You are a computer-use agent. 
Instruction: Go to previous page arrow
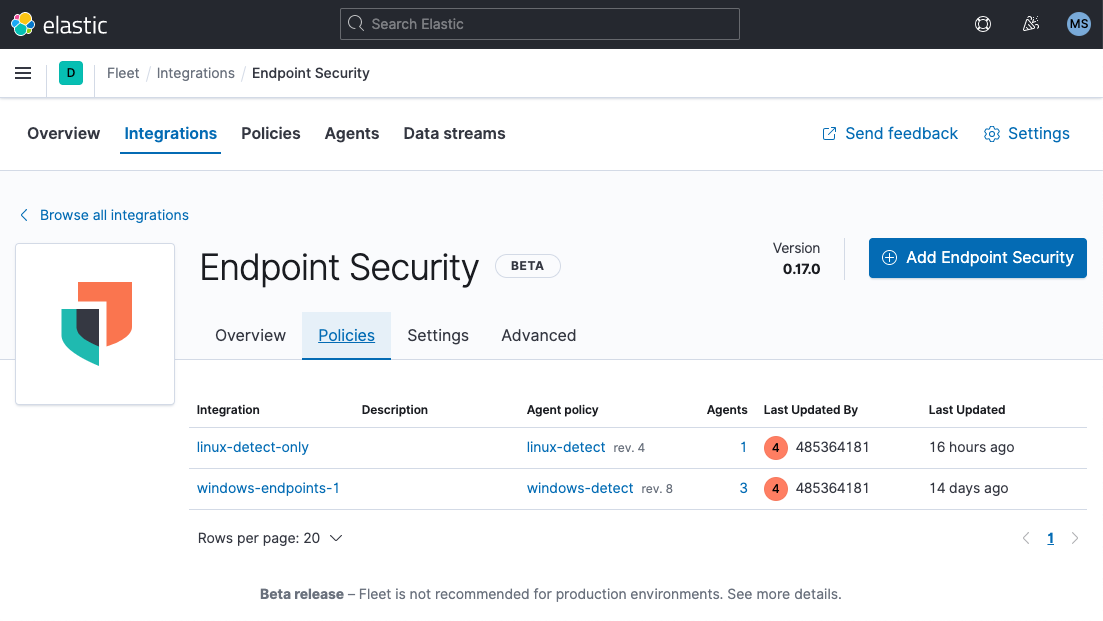point(1026,538)
